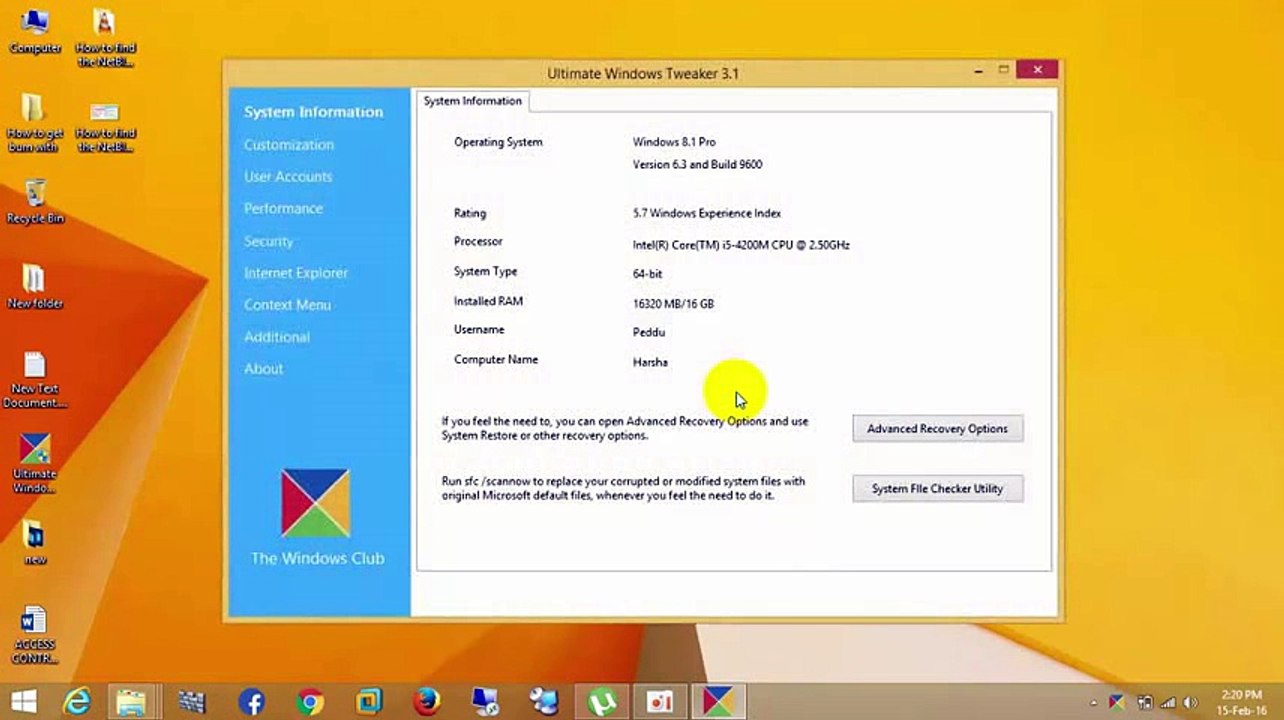This screenshot has height=720, width=1284.
Task: Open the Customization section in sidebar
Action: pyautogui.click(x=289, y=145)
